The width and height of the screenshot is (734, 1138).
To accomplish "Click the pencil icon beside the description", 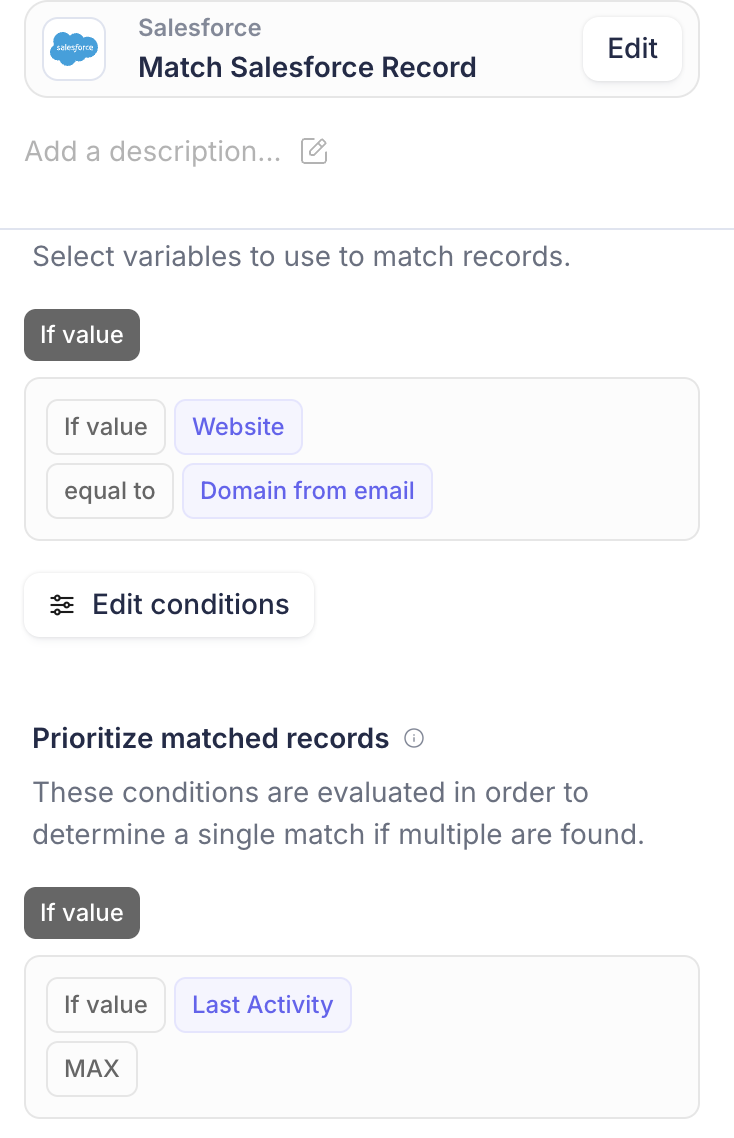I will click(x=314, y=151).
